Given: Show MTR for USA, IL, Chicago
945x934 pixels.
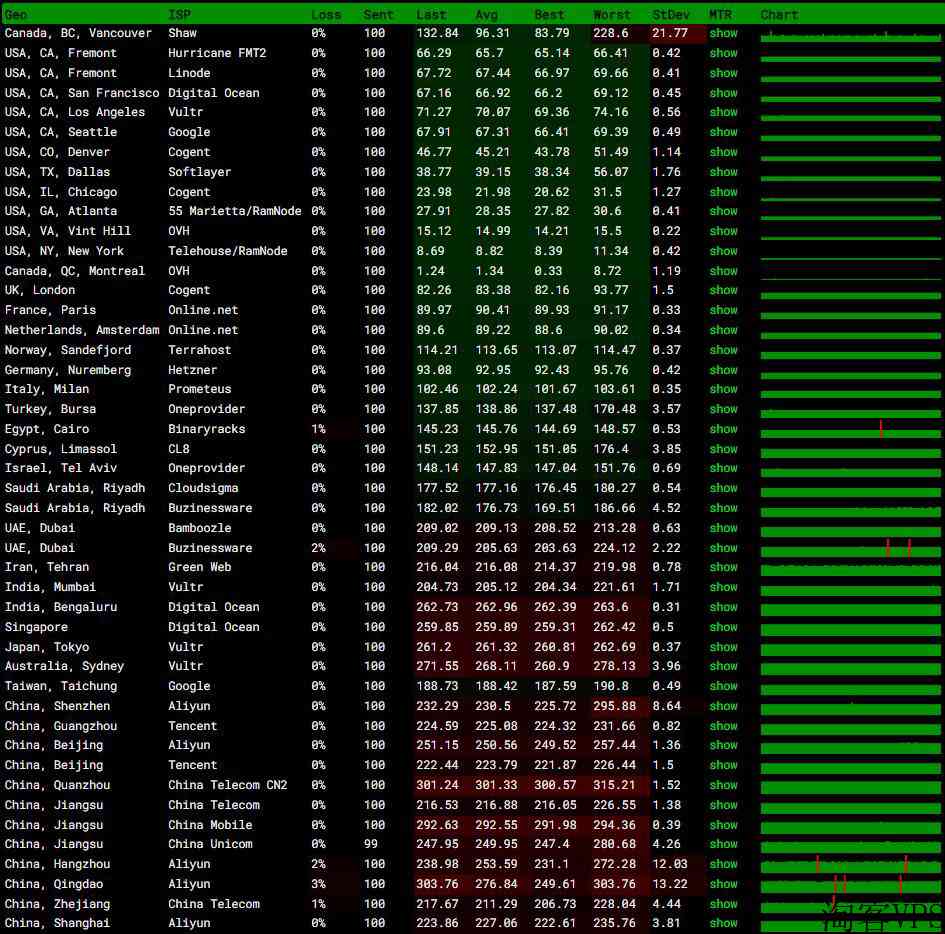Looking at the screenshot, I should (x=723, y=192).
